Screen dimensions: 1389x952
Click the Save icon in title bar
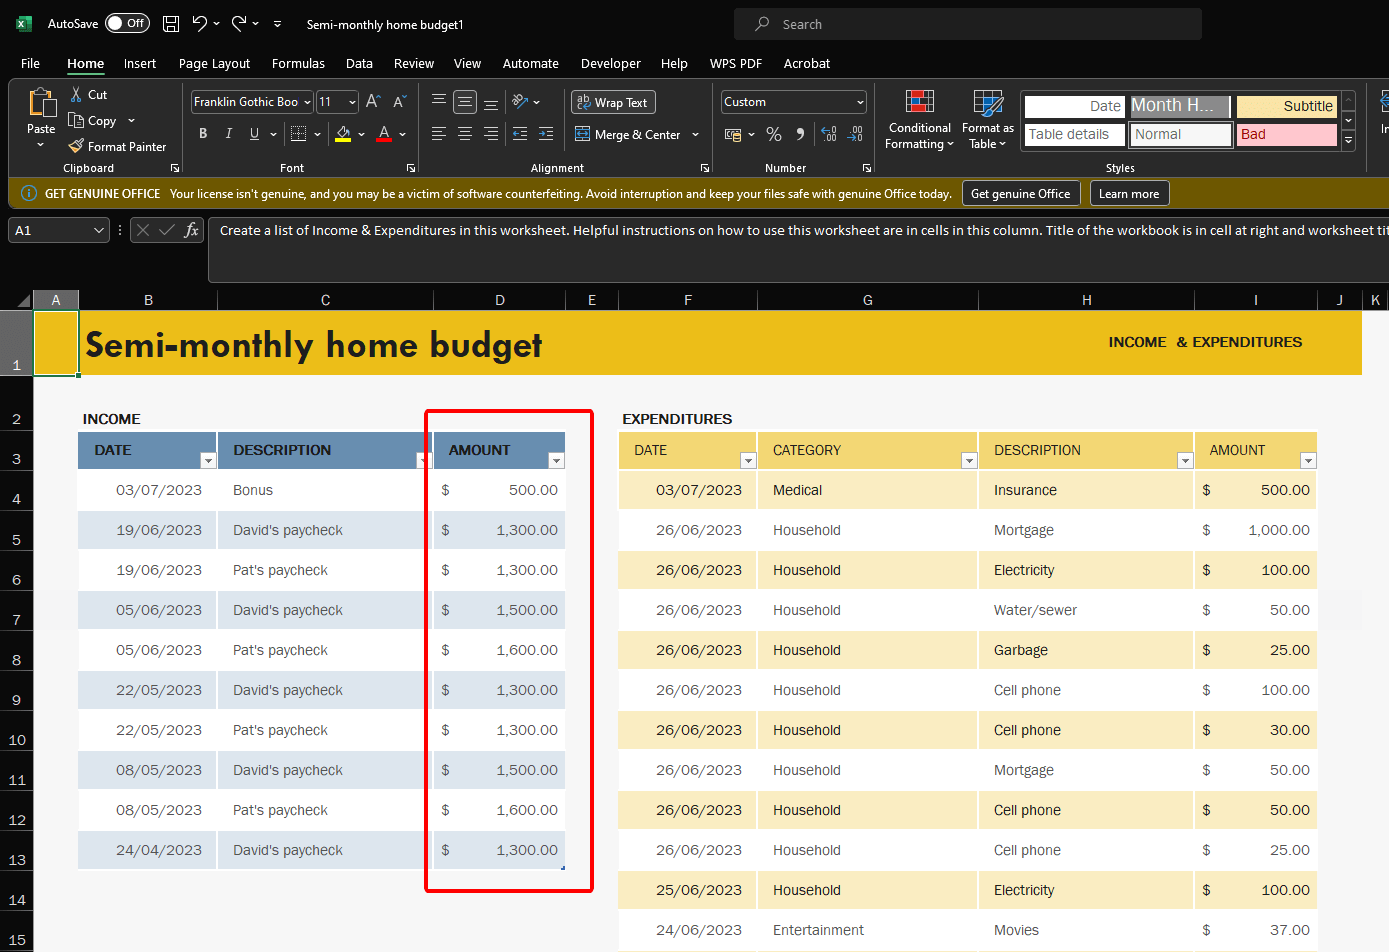point(171,24)
